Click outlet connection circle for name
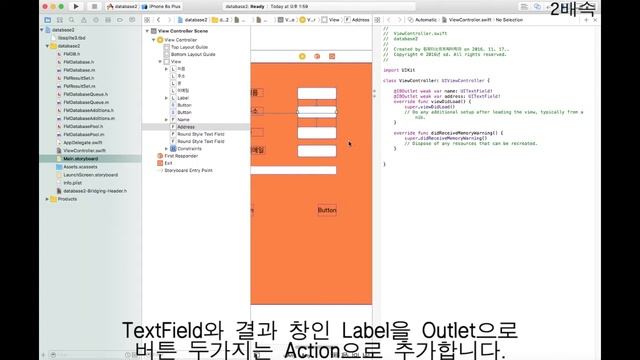 coord(374,91)
